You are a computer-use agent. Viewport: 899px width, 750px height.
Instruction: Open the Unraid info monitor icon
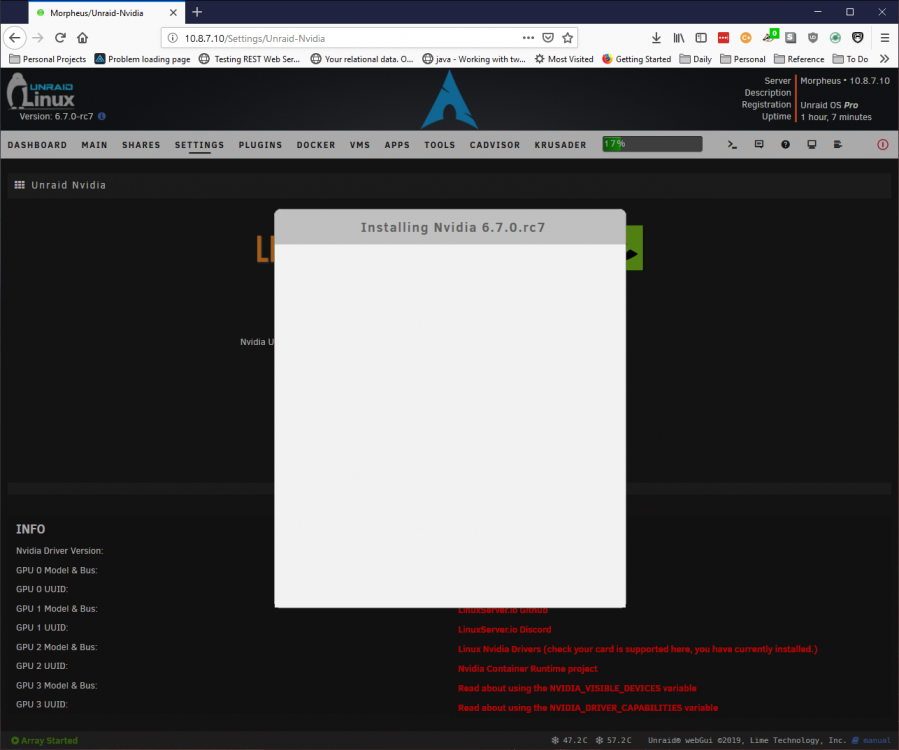point(812,144)
